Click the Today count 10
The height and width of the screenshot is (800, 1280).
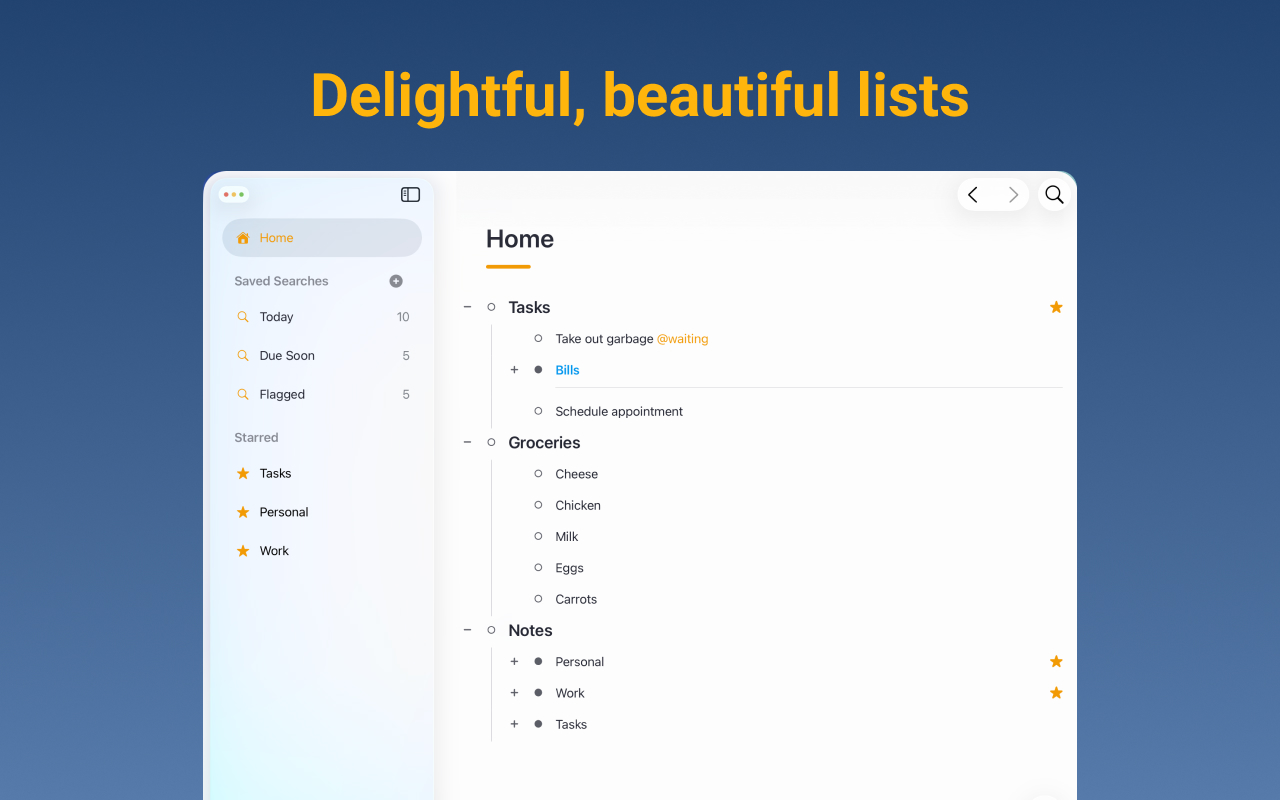403,317
